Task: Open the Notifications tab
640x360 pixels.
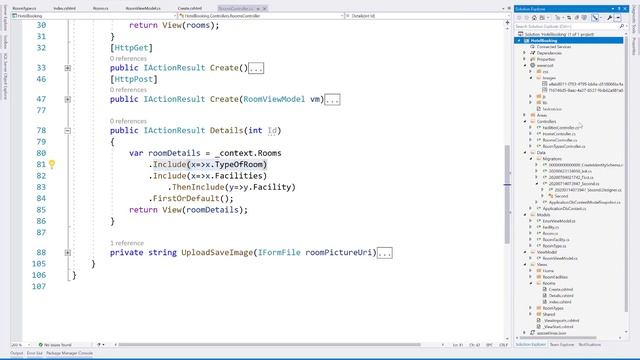Action: click(590, 344)
